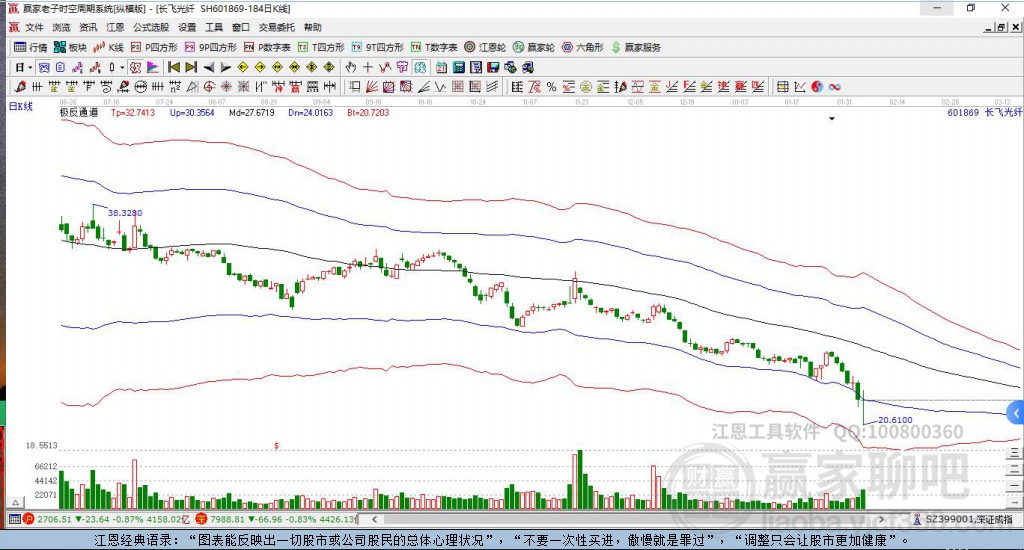Click the small black triangle above chart
This screenshot has width=1024, height=550.
pos(832,119)
